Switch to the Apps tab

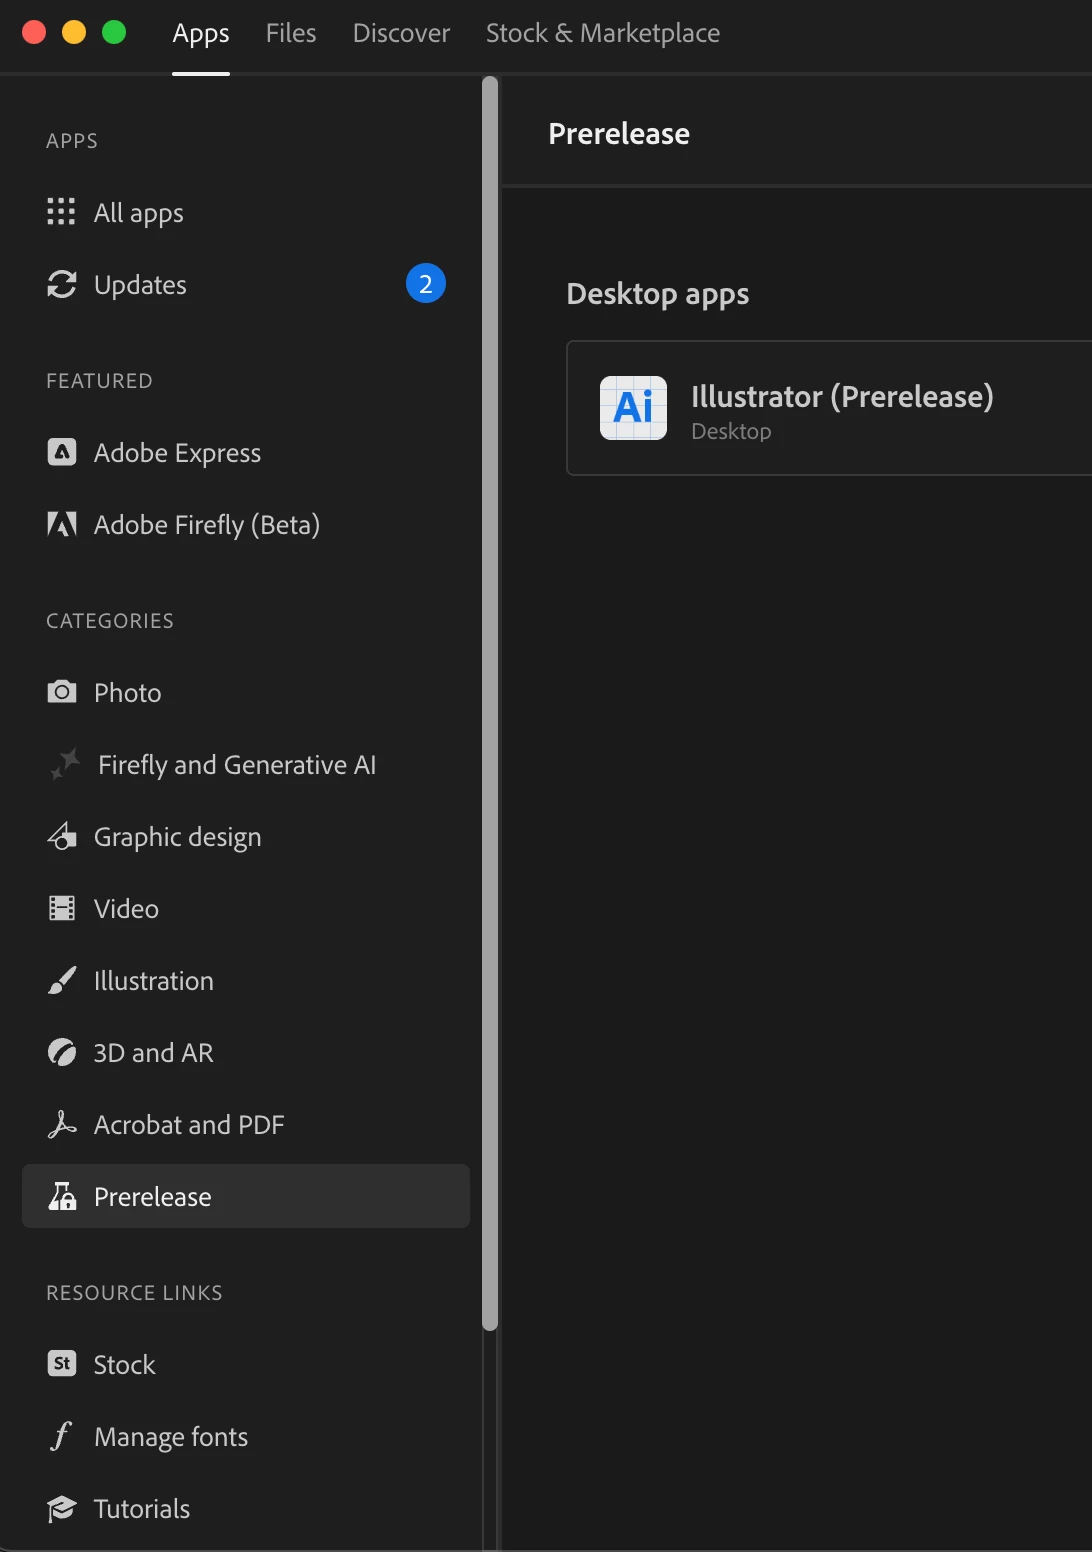[x=201, y=33]
